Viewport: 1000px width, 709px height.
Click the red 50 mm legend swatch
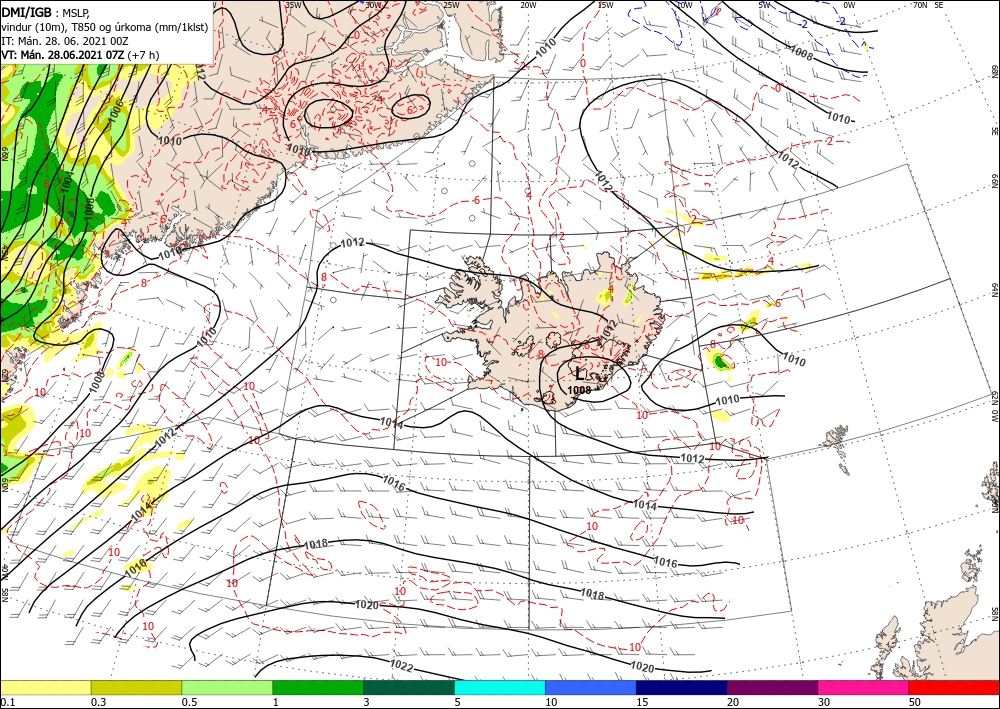coord(954,687)
